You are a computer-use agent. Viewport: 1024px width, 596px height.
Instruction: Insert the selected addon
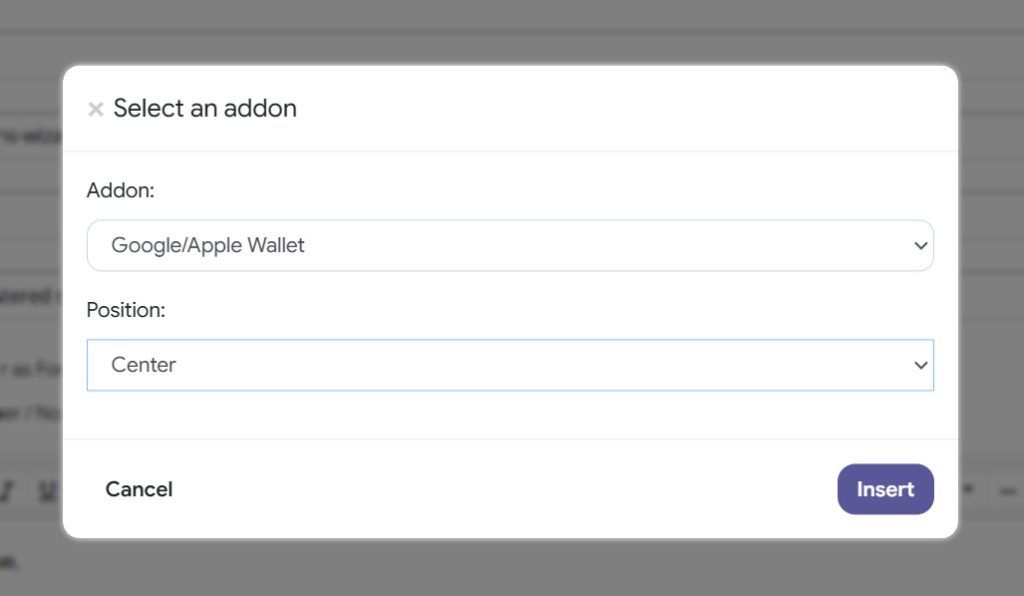[x=886, y=490]
